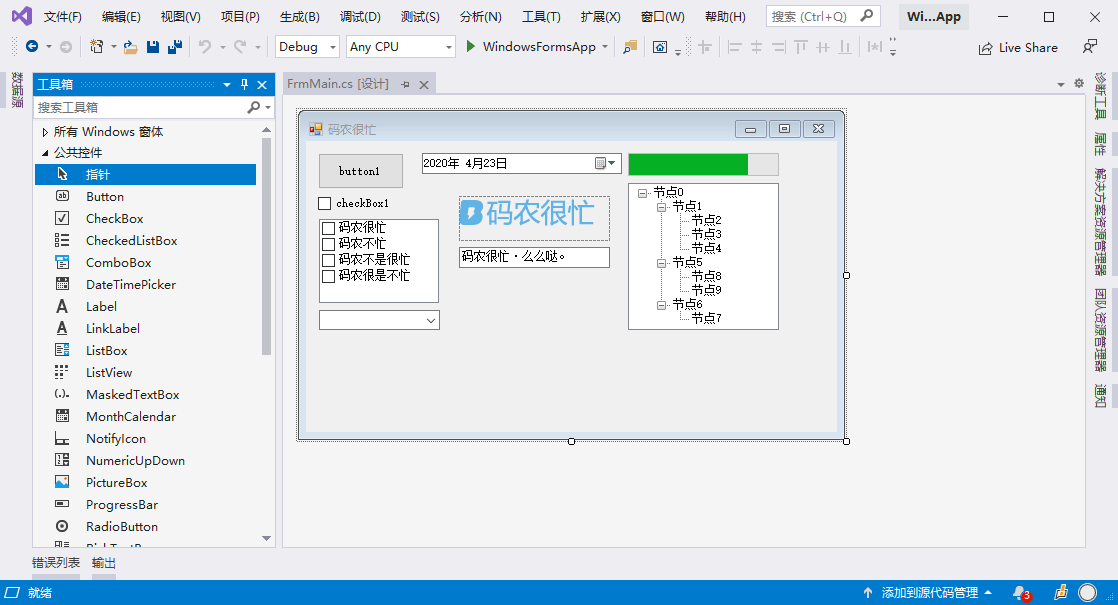Click the 搜索 (Ctrl+Q) search box

tap(823, 16)
